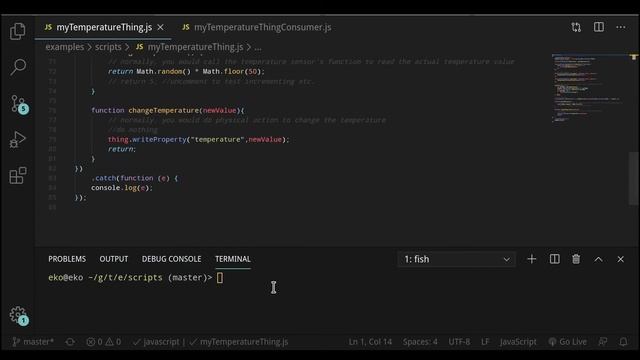This screenshot has width=640, height=360.
Task: Split the terminal pane
Action: click(554, 259)
